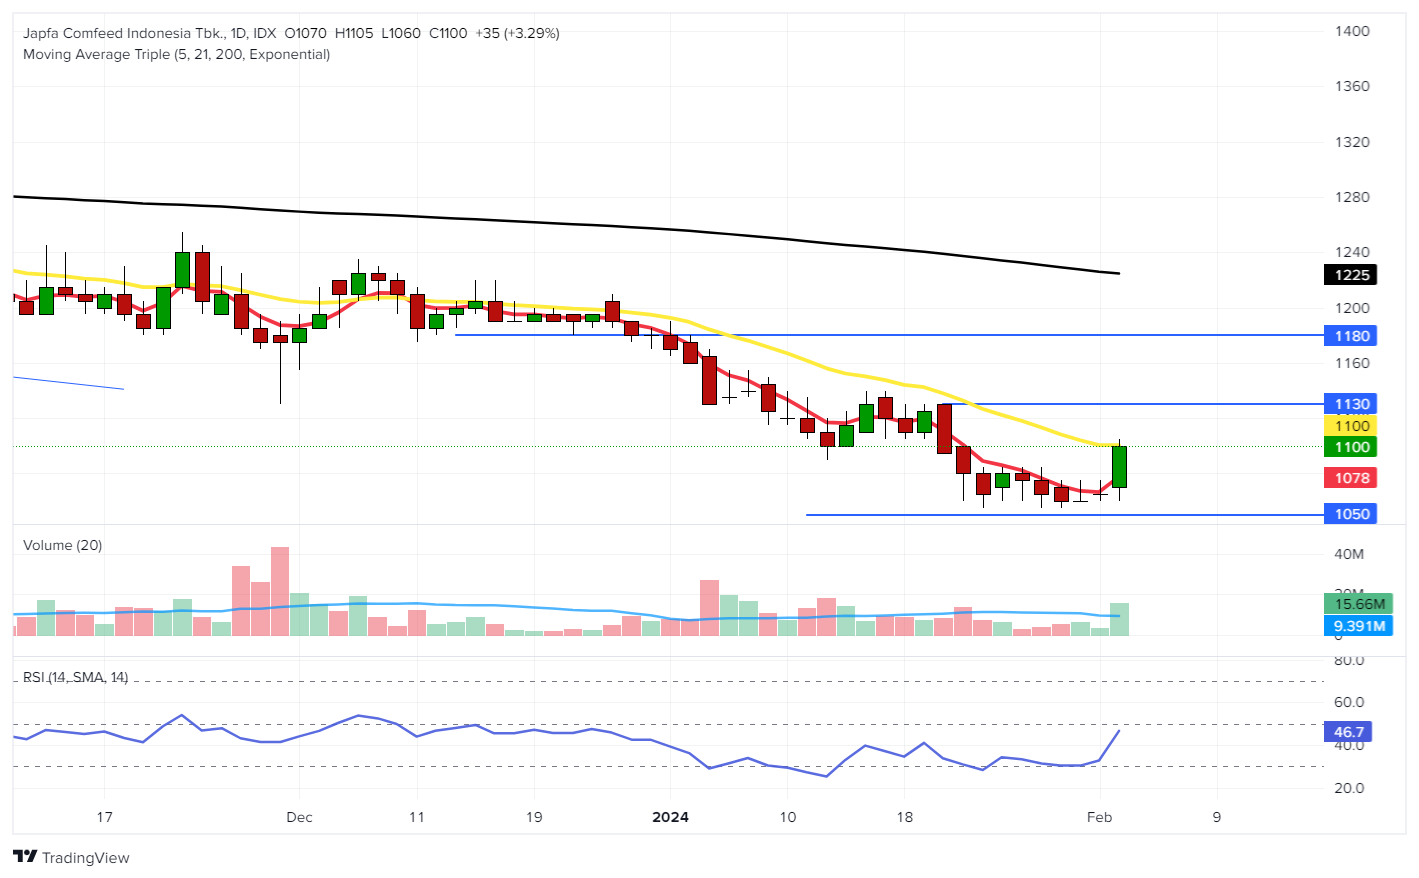The width and height of the screenshot is (1419, 878).
Task: Click the RSI (14, SMA, 14) legend
Action: pyautogui.click(x=75, y=677)
